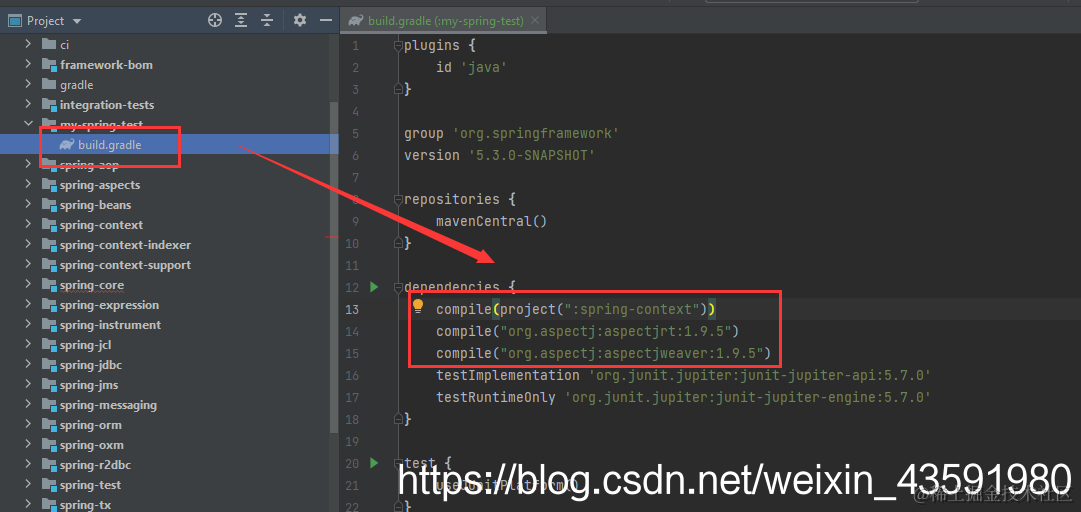Fold the plugins block
Screen dimensions: 1081x512
pyautogui.click(x=397, y=45)
